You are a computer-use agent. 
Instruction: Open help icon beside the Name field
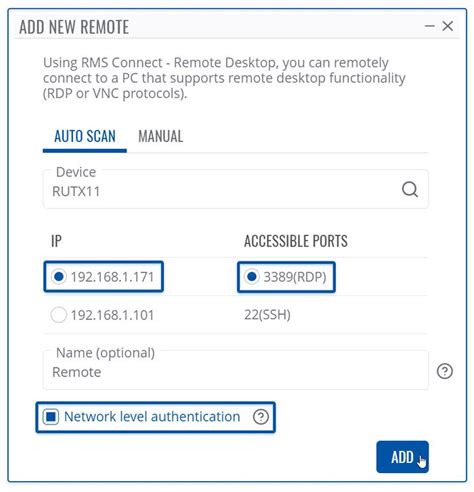click(x=445, y=371)
